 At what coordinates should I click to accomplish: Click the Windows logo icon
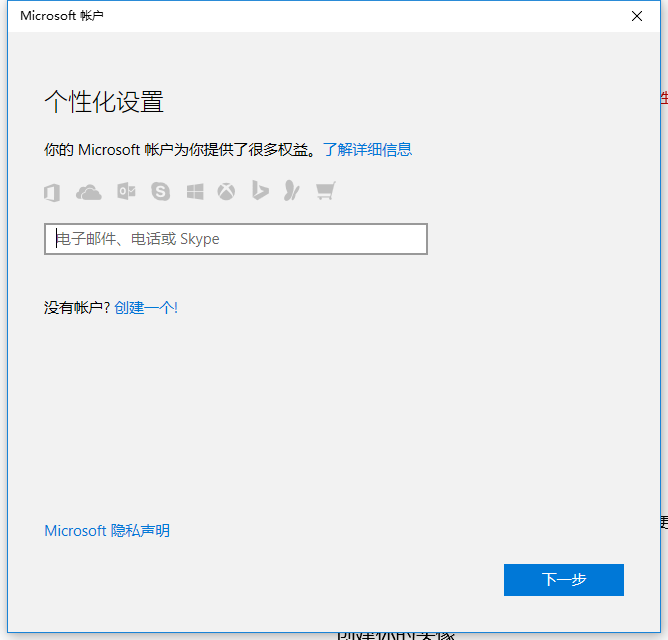(x=194, y=191)
